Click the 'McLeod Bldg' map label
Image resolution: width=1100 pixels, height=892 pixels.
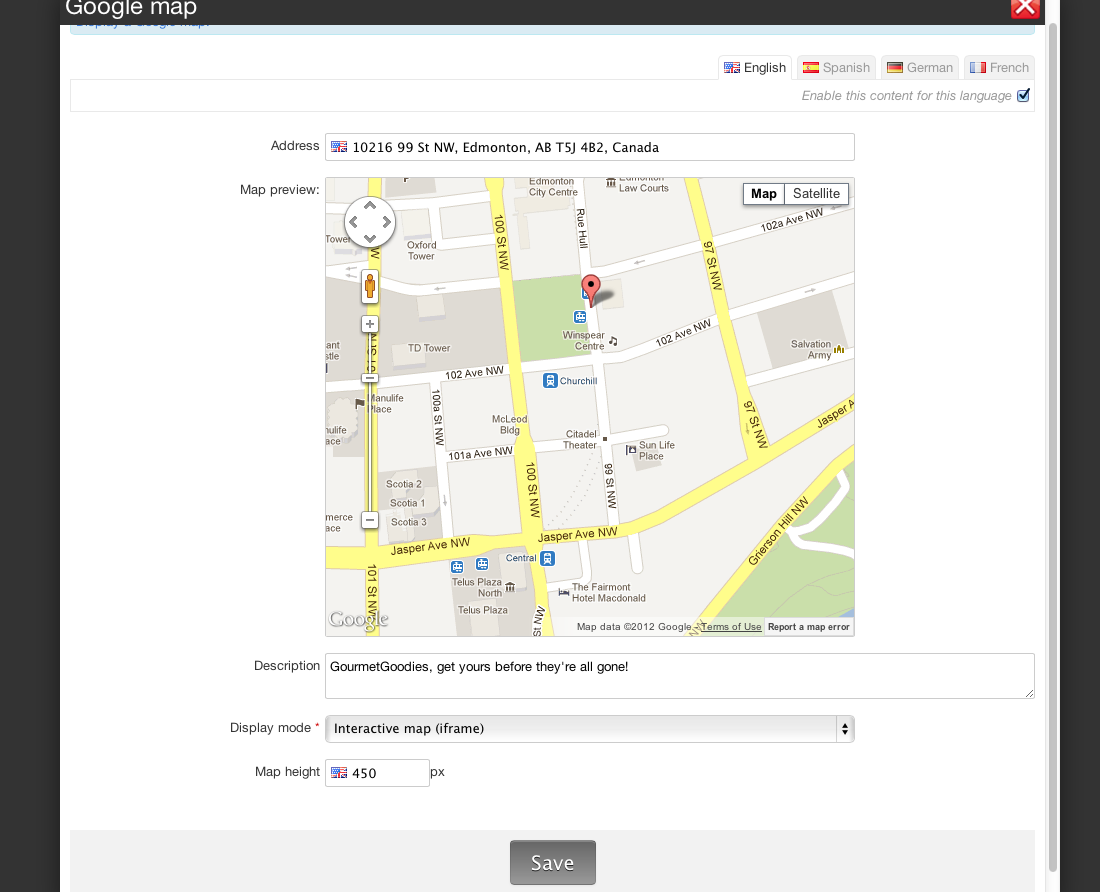tap(509, 424)
